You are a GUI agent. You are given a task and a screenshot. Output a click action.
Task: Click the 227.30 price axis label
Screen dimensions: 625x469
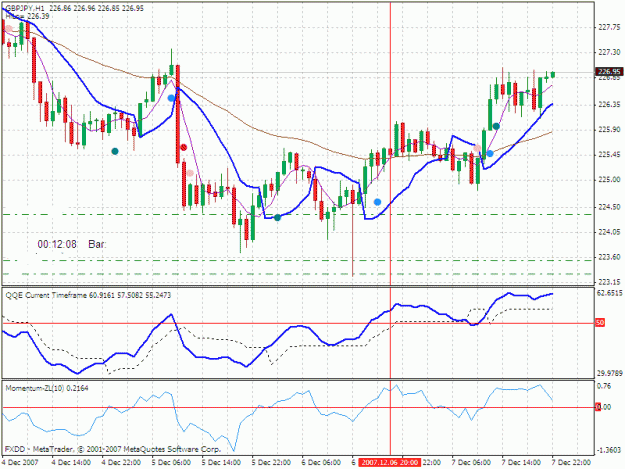pos(609,52)
